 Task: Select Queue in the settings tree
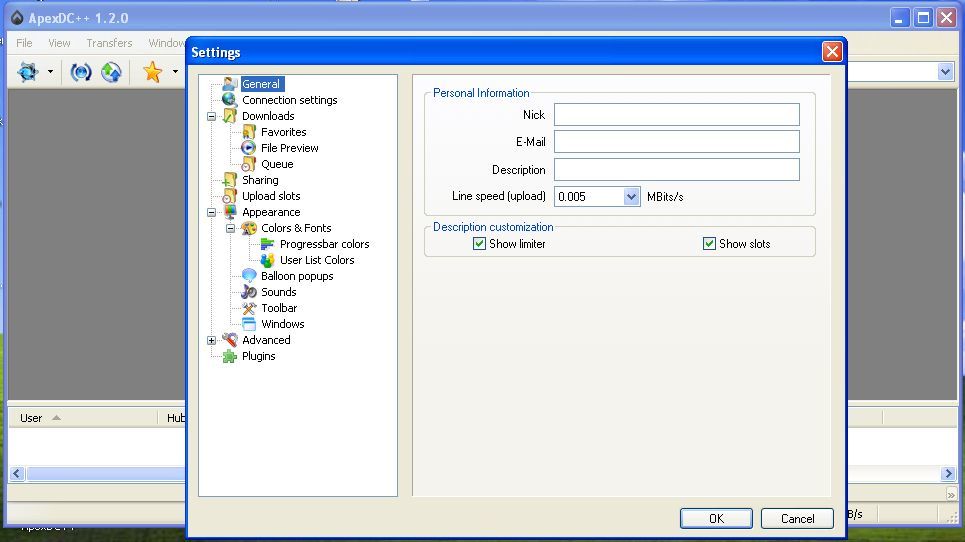tap(277, 164)
